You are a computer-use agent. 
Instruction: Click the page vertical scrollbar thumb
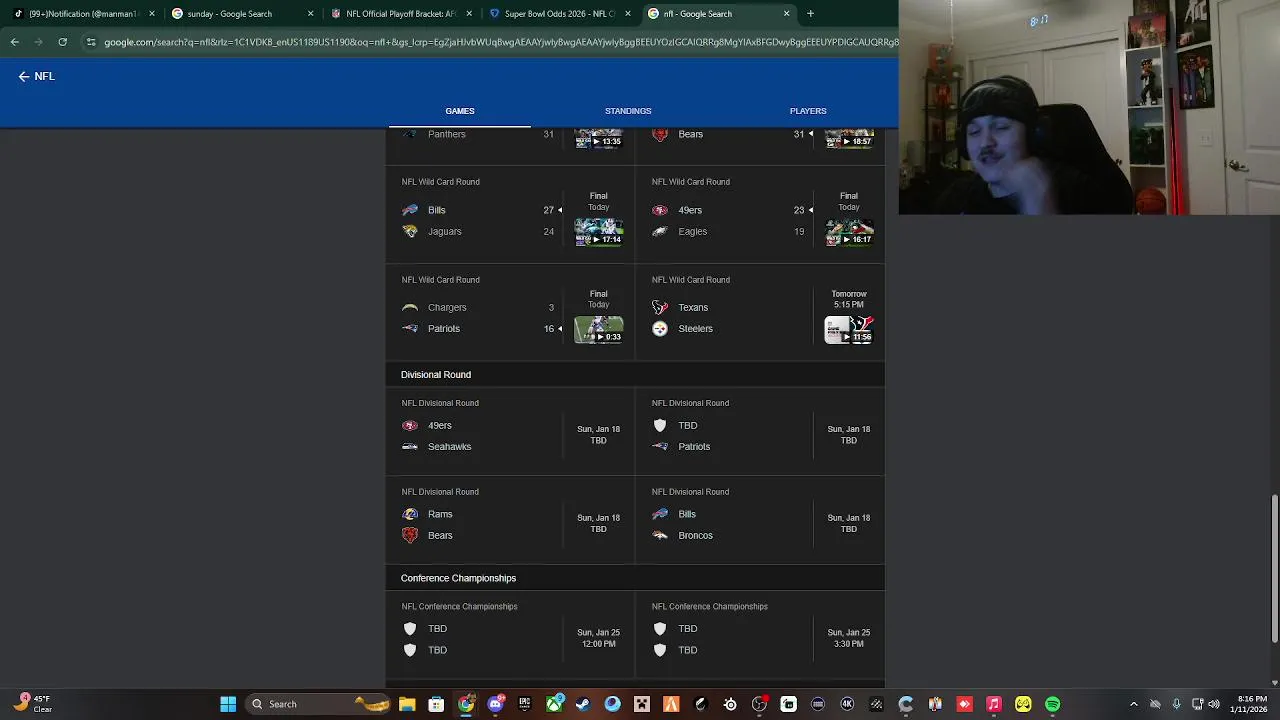coord(1274,569)
